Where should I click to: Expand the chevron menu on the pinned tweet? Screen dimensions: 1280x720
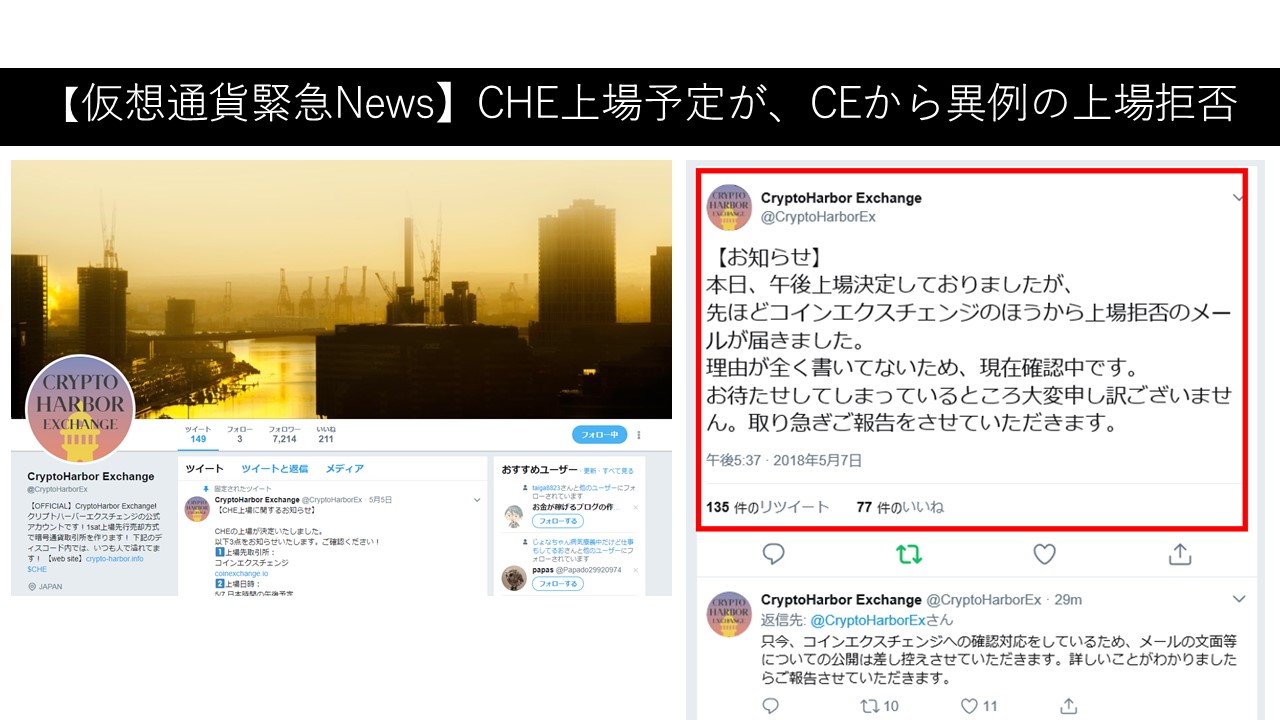coord(477,499)
